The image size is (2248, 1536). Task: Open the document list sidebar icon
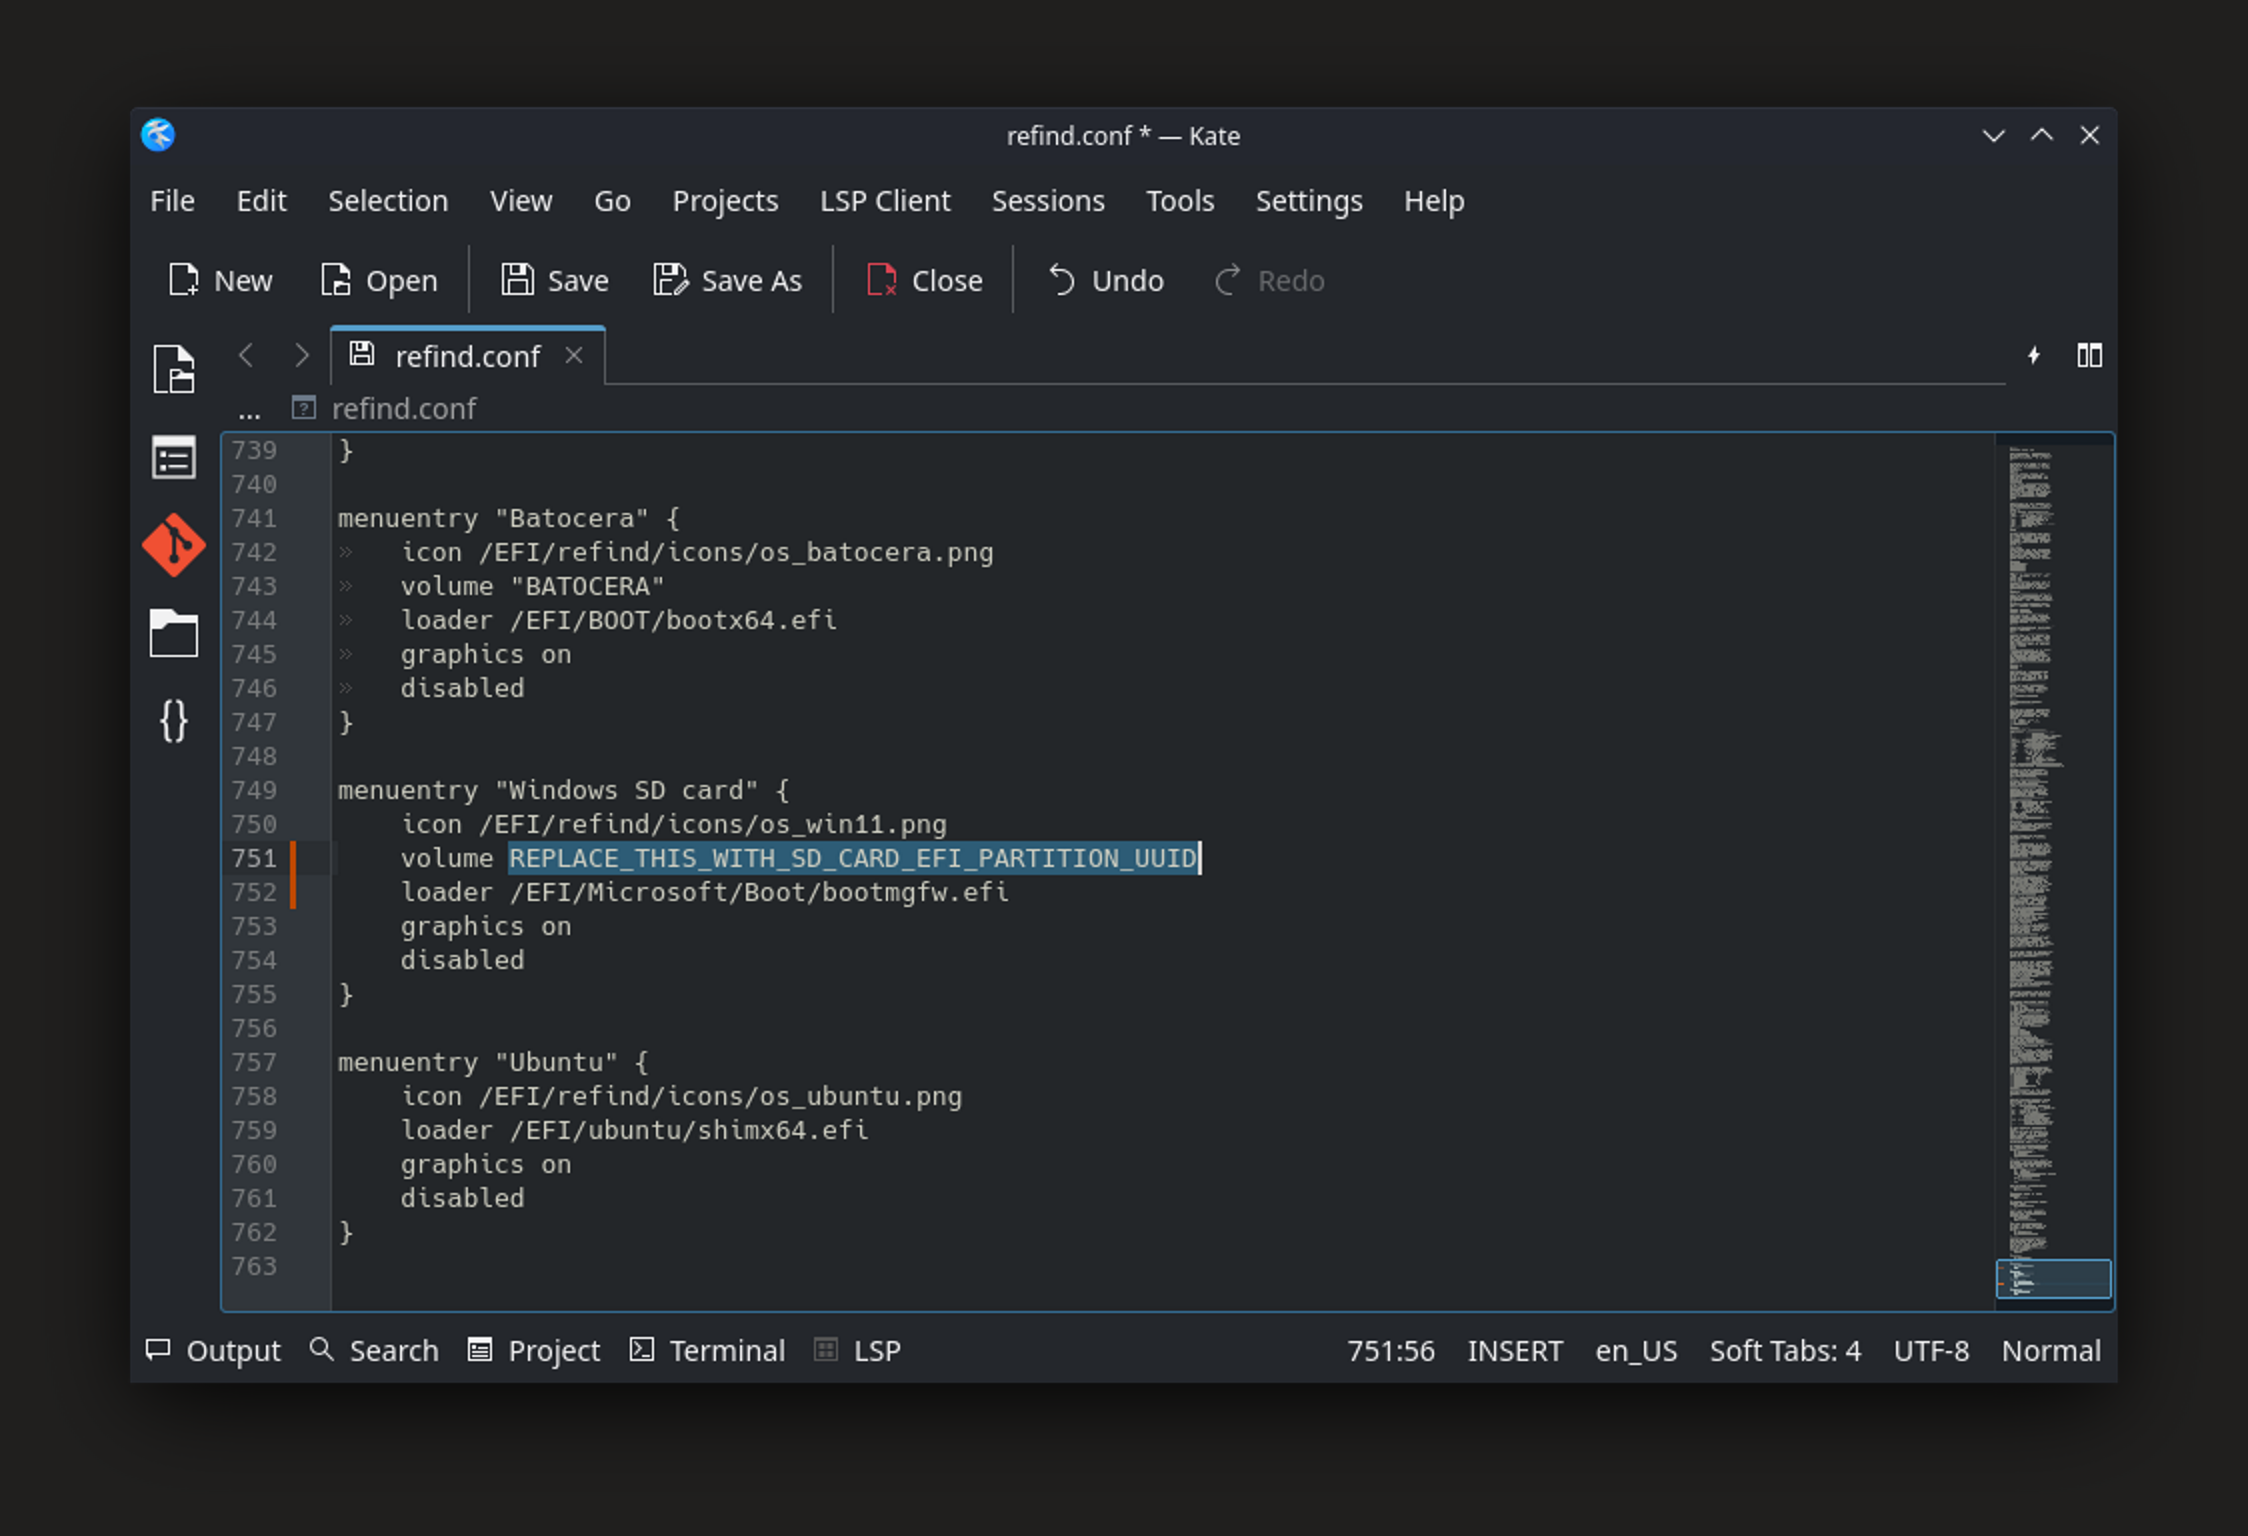174,458
